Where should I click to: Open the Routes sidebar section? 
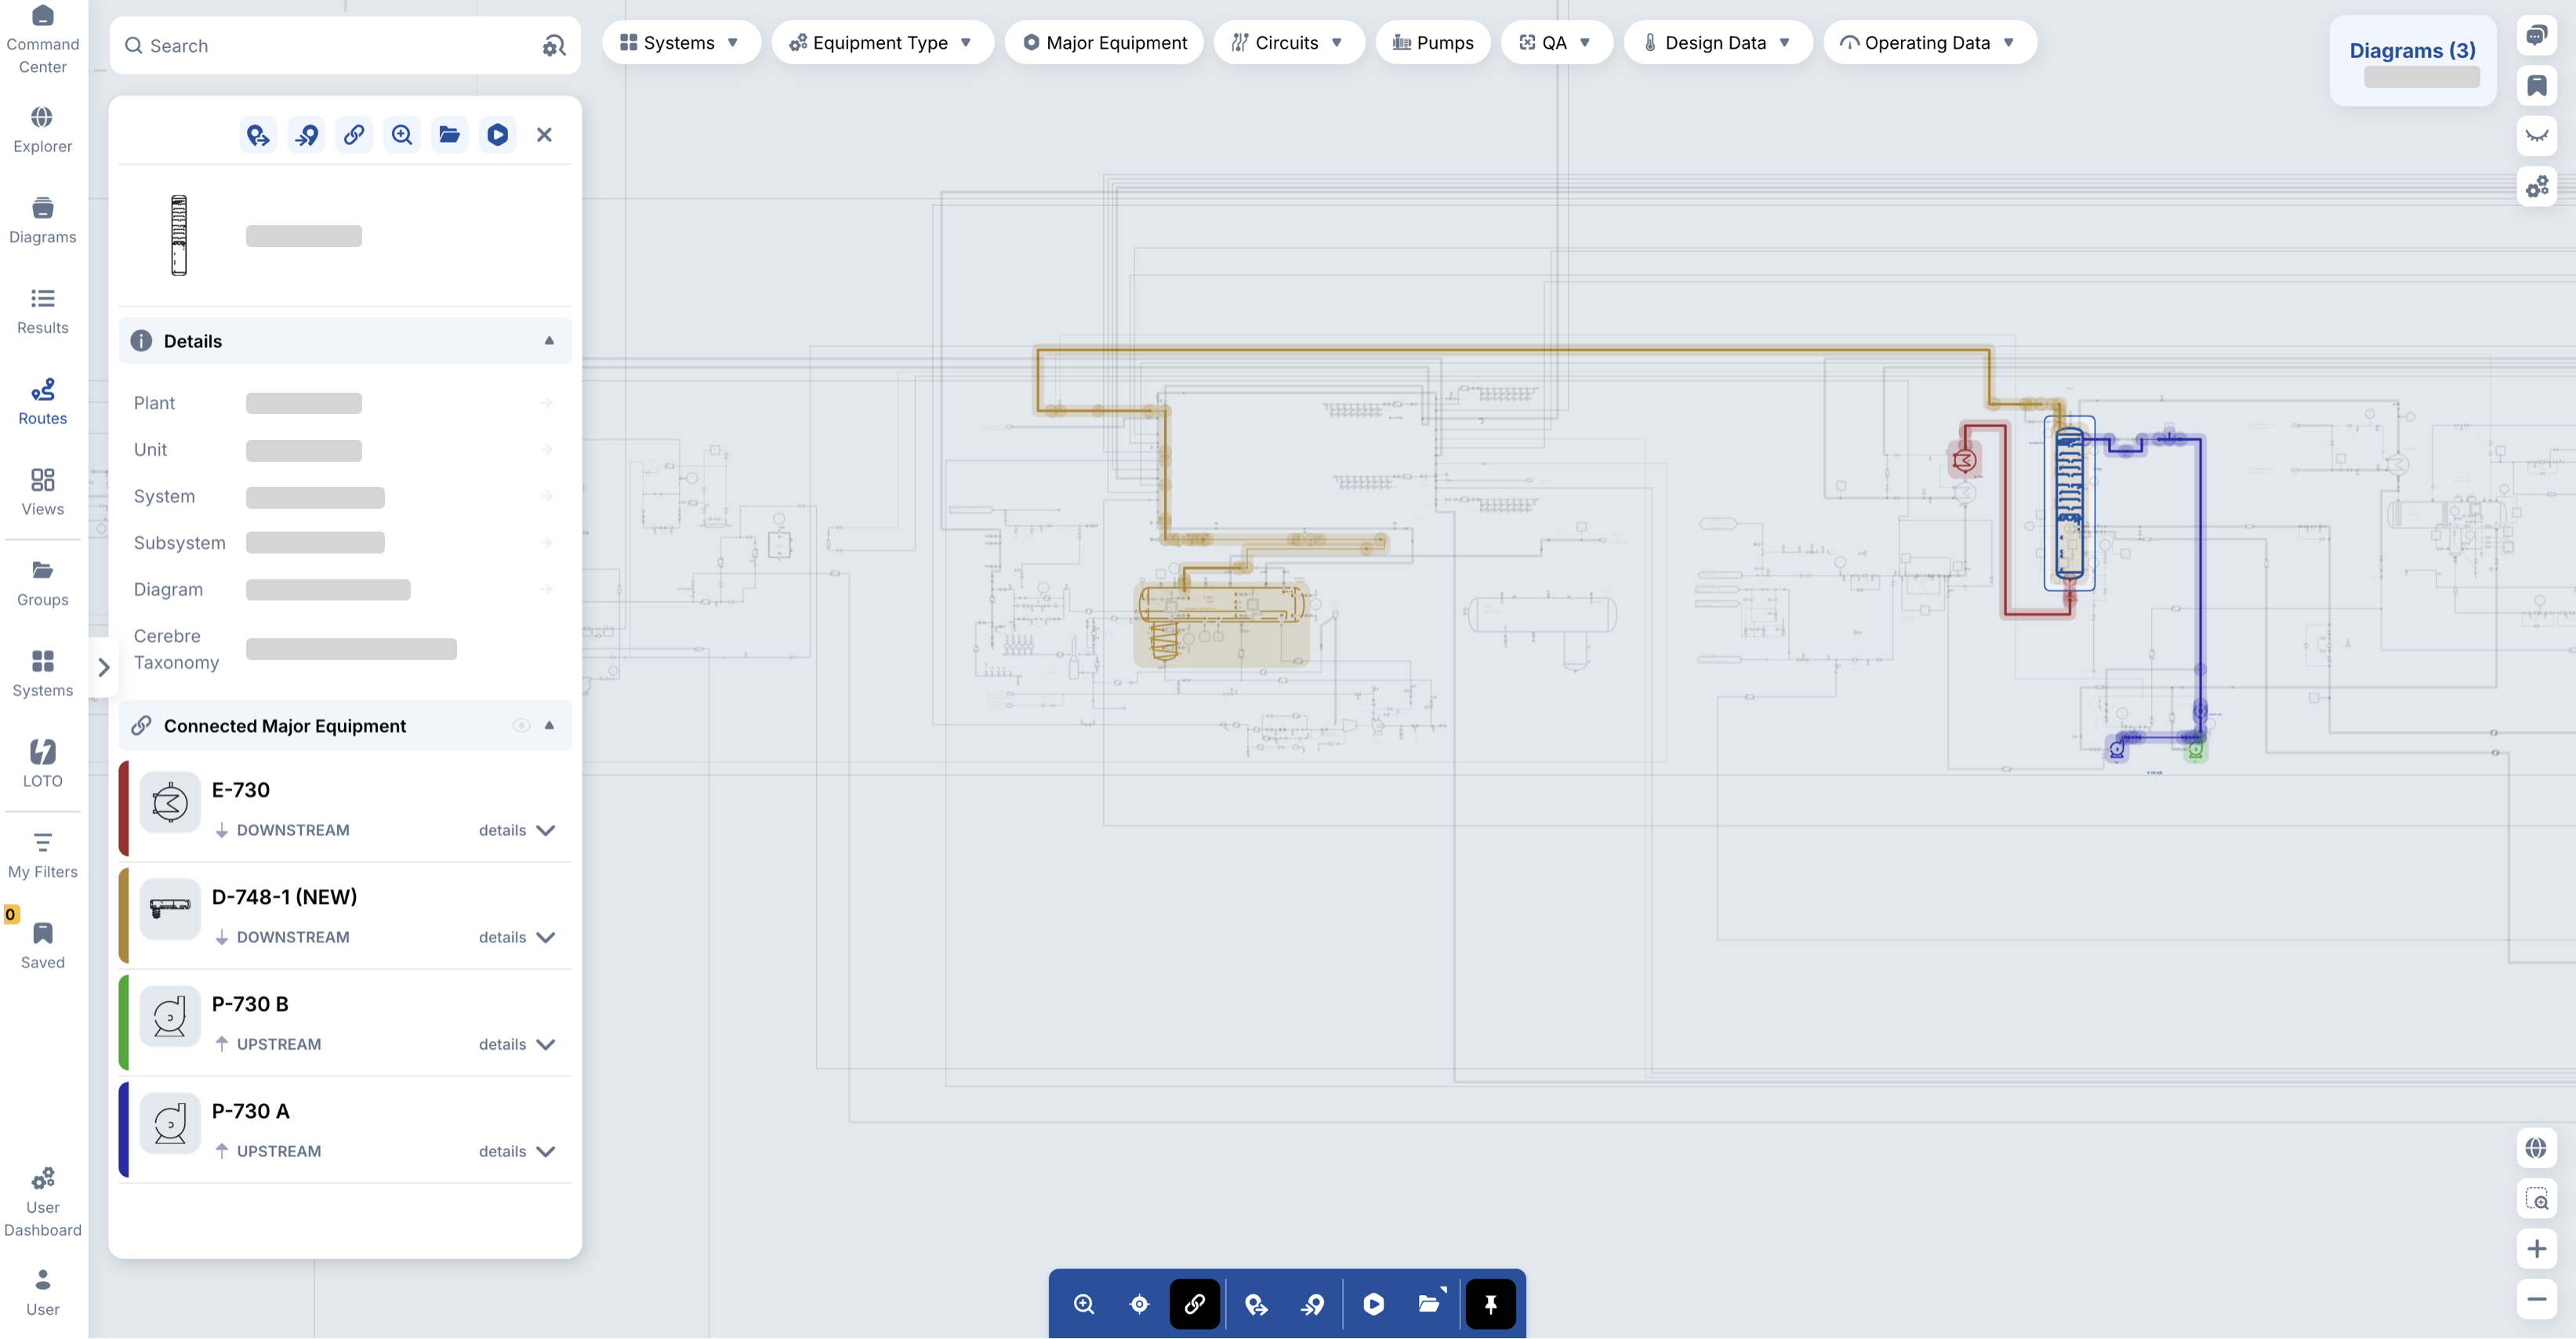click(x=43, y=401)
